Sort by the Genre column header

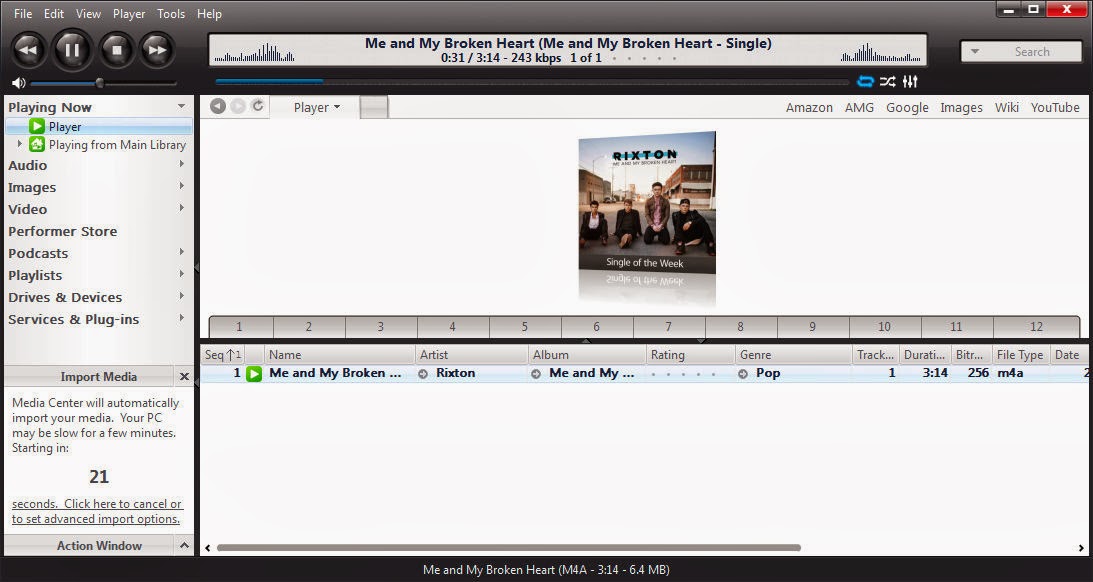[x=793, y=355]
